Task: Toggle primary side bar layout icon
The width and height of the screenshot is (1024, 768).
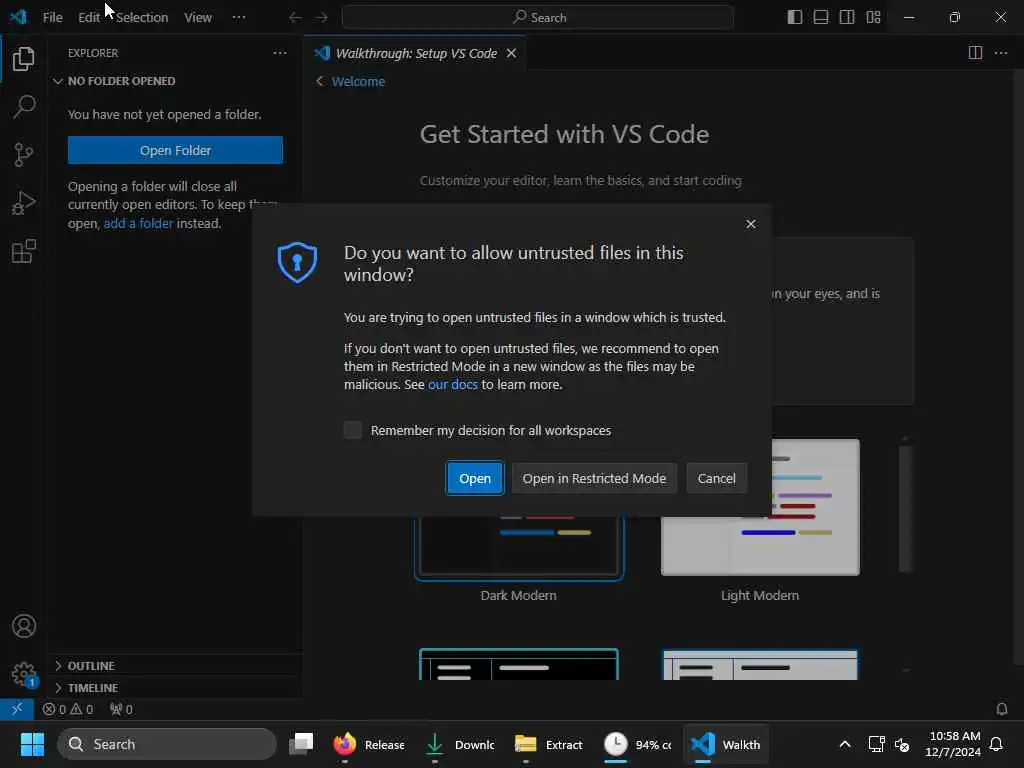Action: [x=795, y=17]
